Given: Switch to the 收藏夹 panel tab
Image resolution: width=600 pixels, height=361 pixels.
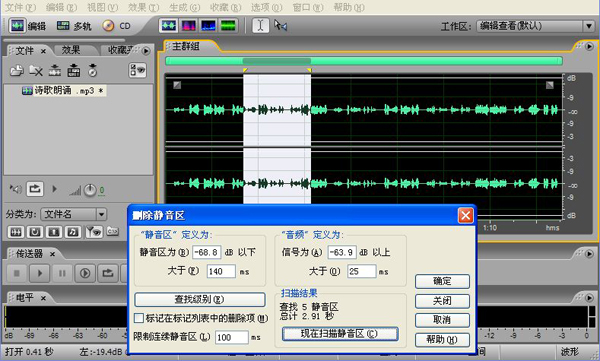Looking at the screenshot, I should click(121, 50).
